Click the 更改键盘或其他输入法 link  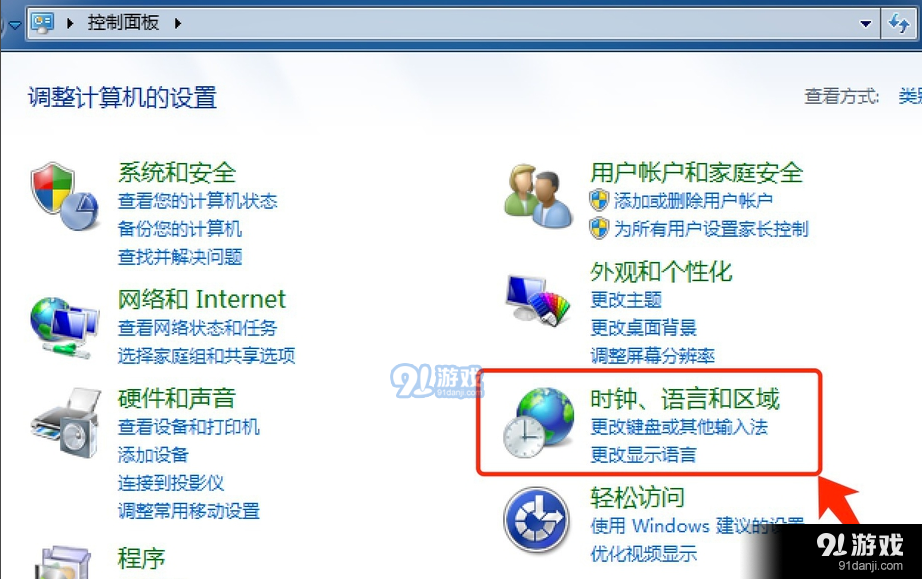(679, 427)
